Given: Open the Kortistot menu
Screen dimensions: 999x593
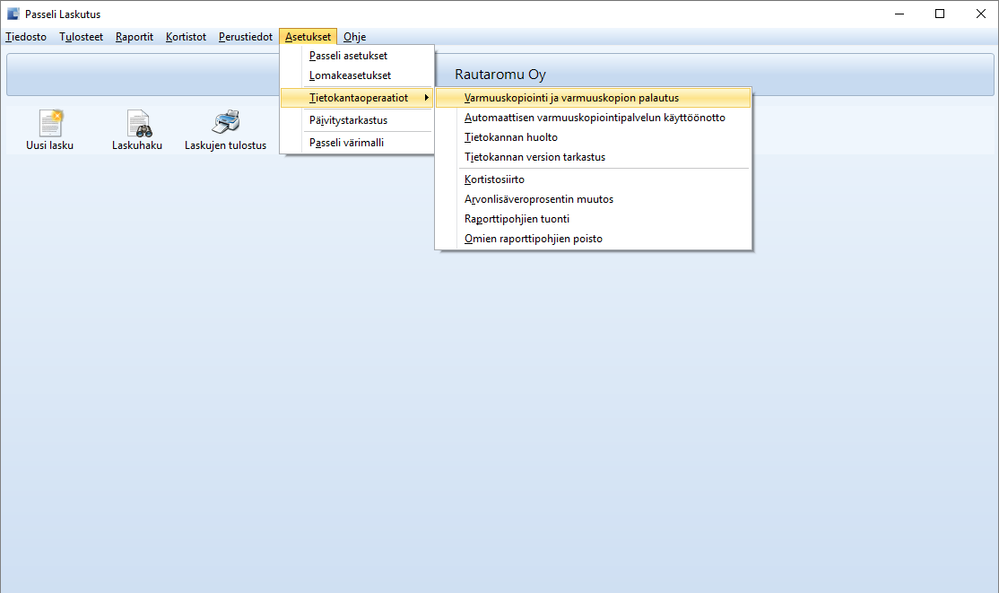Looking at the screenshot, I should tap(185, 37).
